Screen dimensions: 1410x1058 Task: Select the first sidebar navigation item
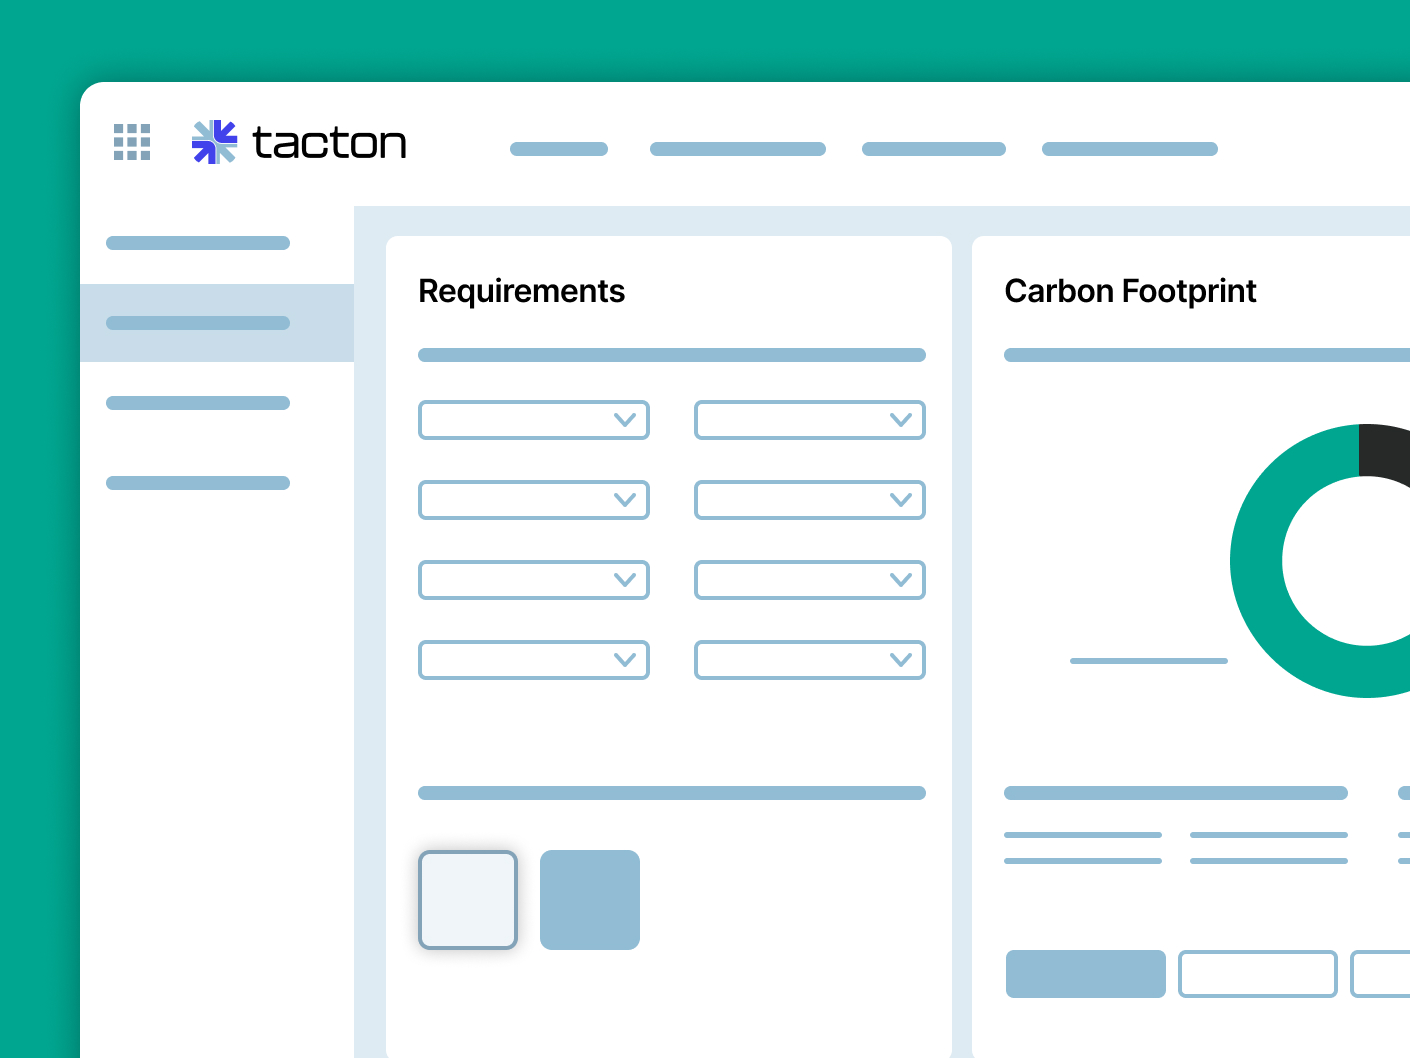pos(198,243)
